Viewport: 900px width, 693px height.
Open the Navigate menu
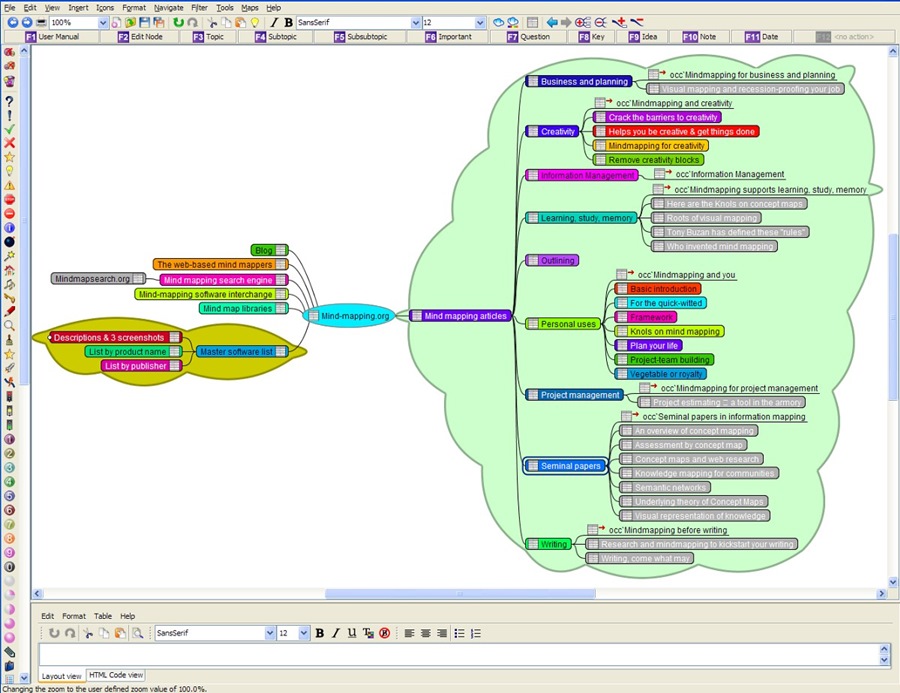click(169, 7)
